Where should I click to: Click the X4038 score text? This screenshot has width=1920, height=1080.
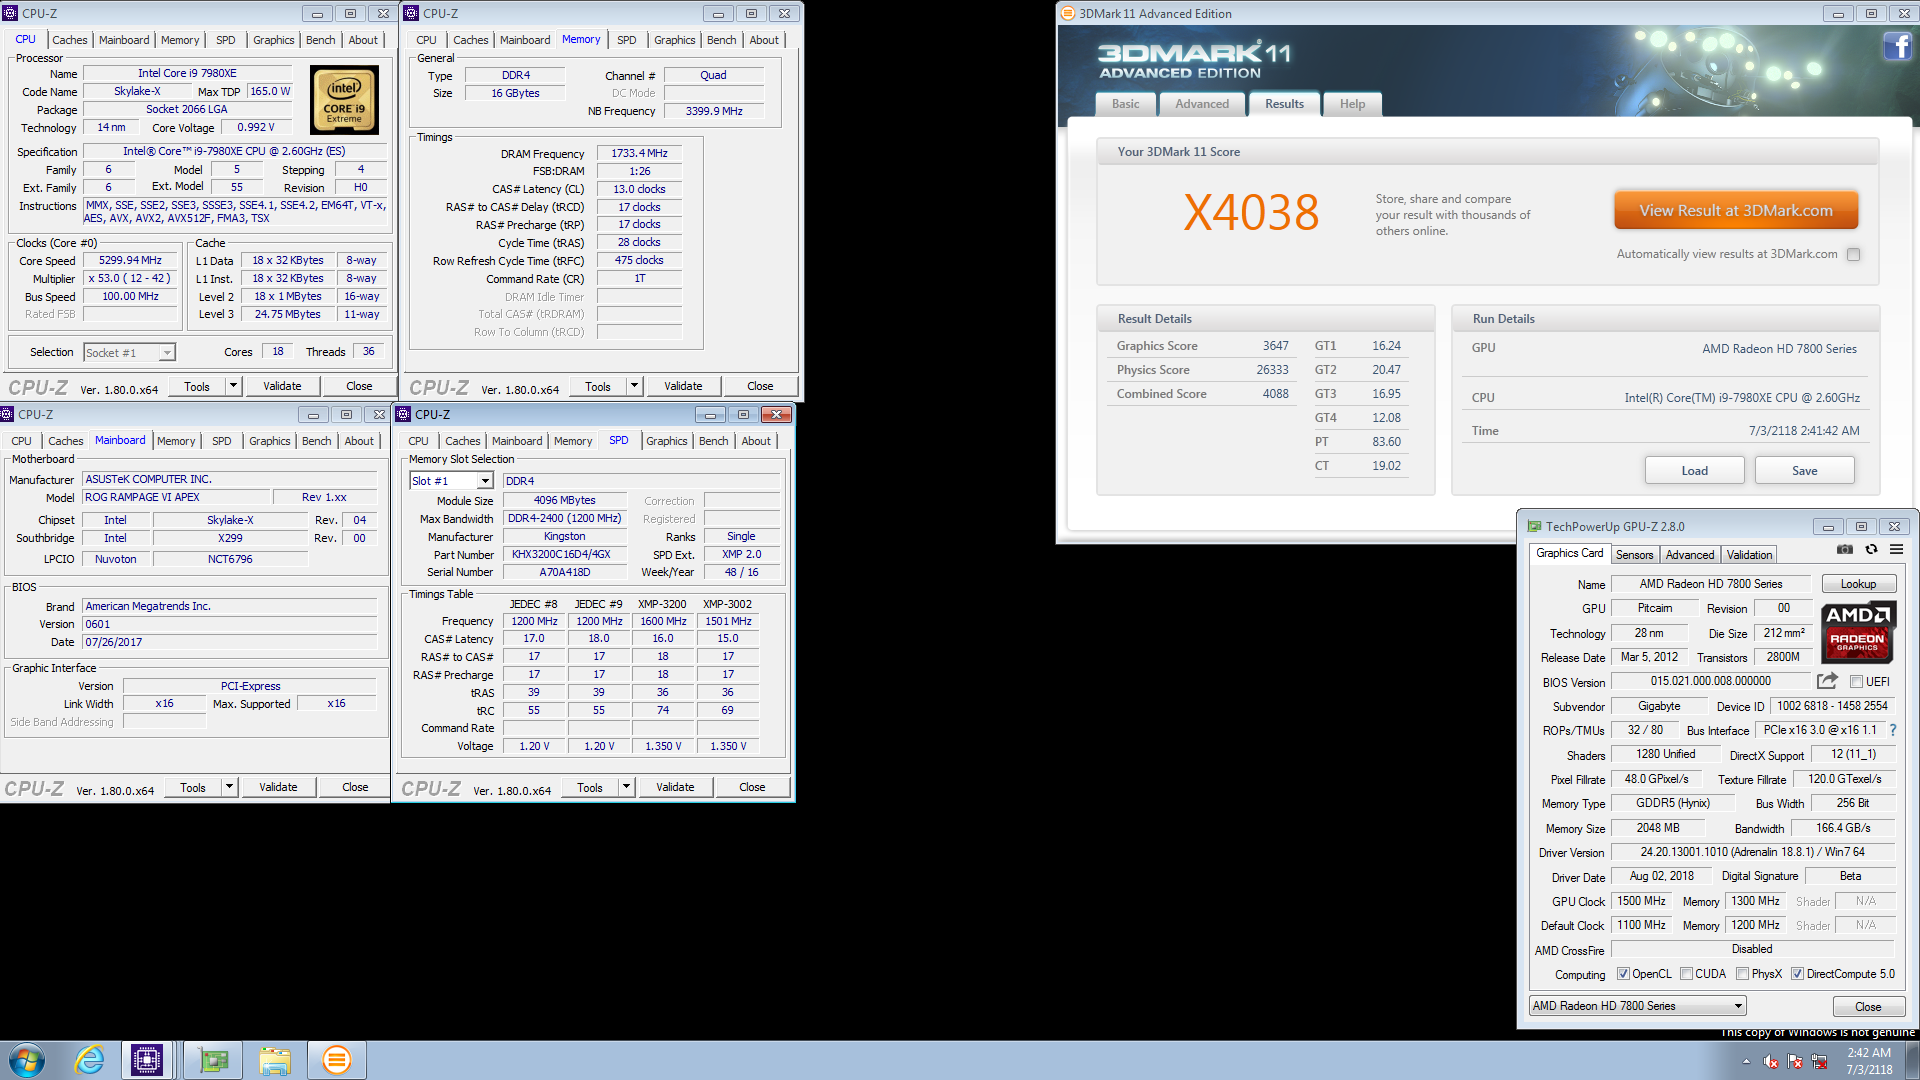[1251, 212]
